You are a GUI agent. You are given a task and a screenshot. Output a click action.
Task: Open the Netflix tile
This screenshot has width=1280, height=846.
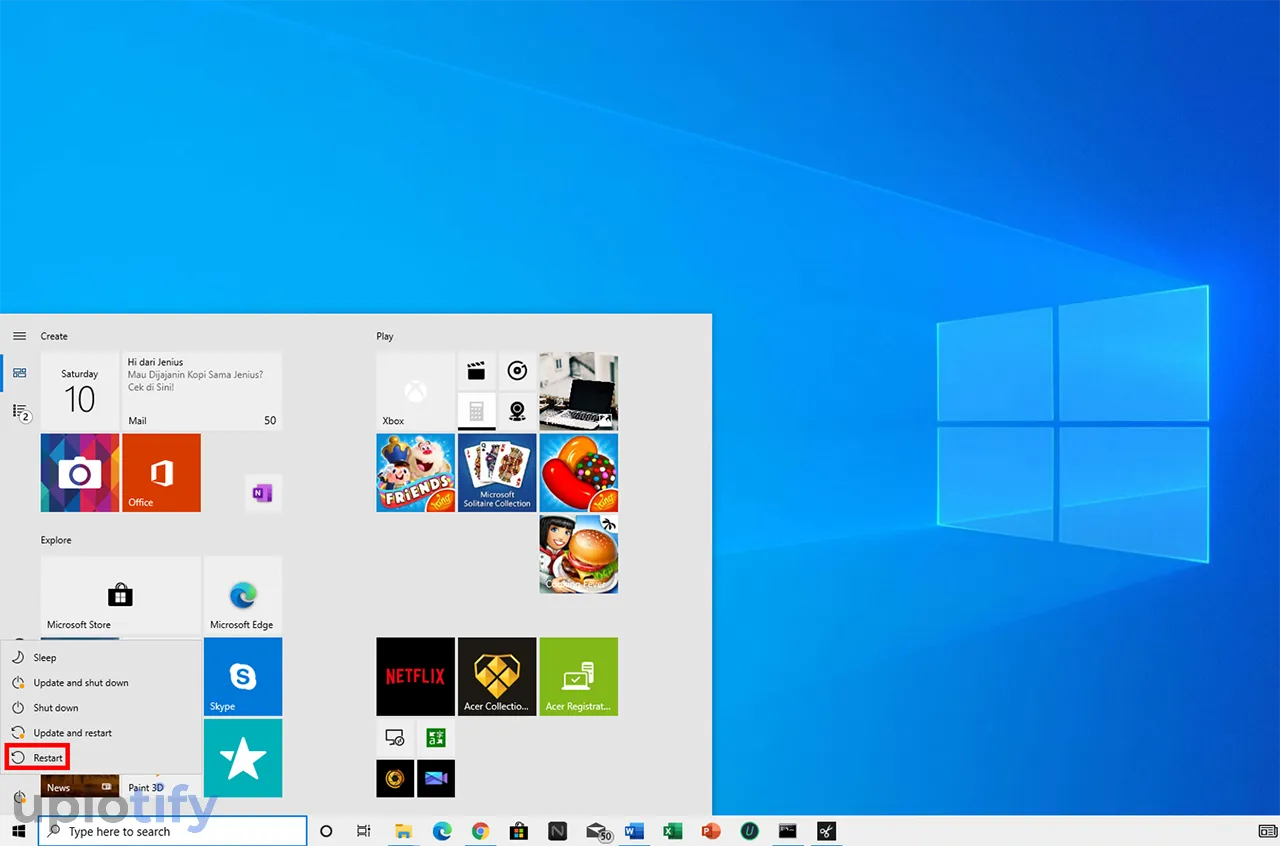pos(416,677)
